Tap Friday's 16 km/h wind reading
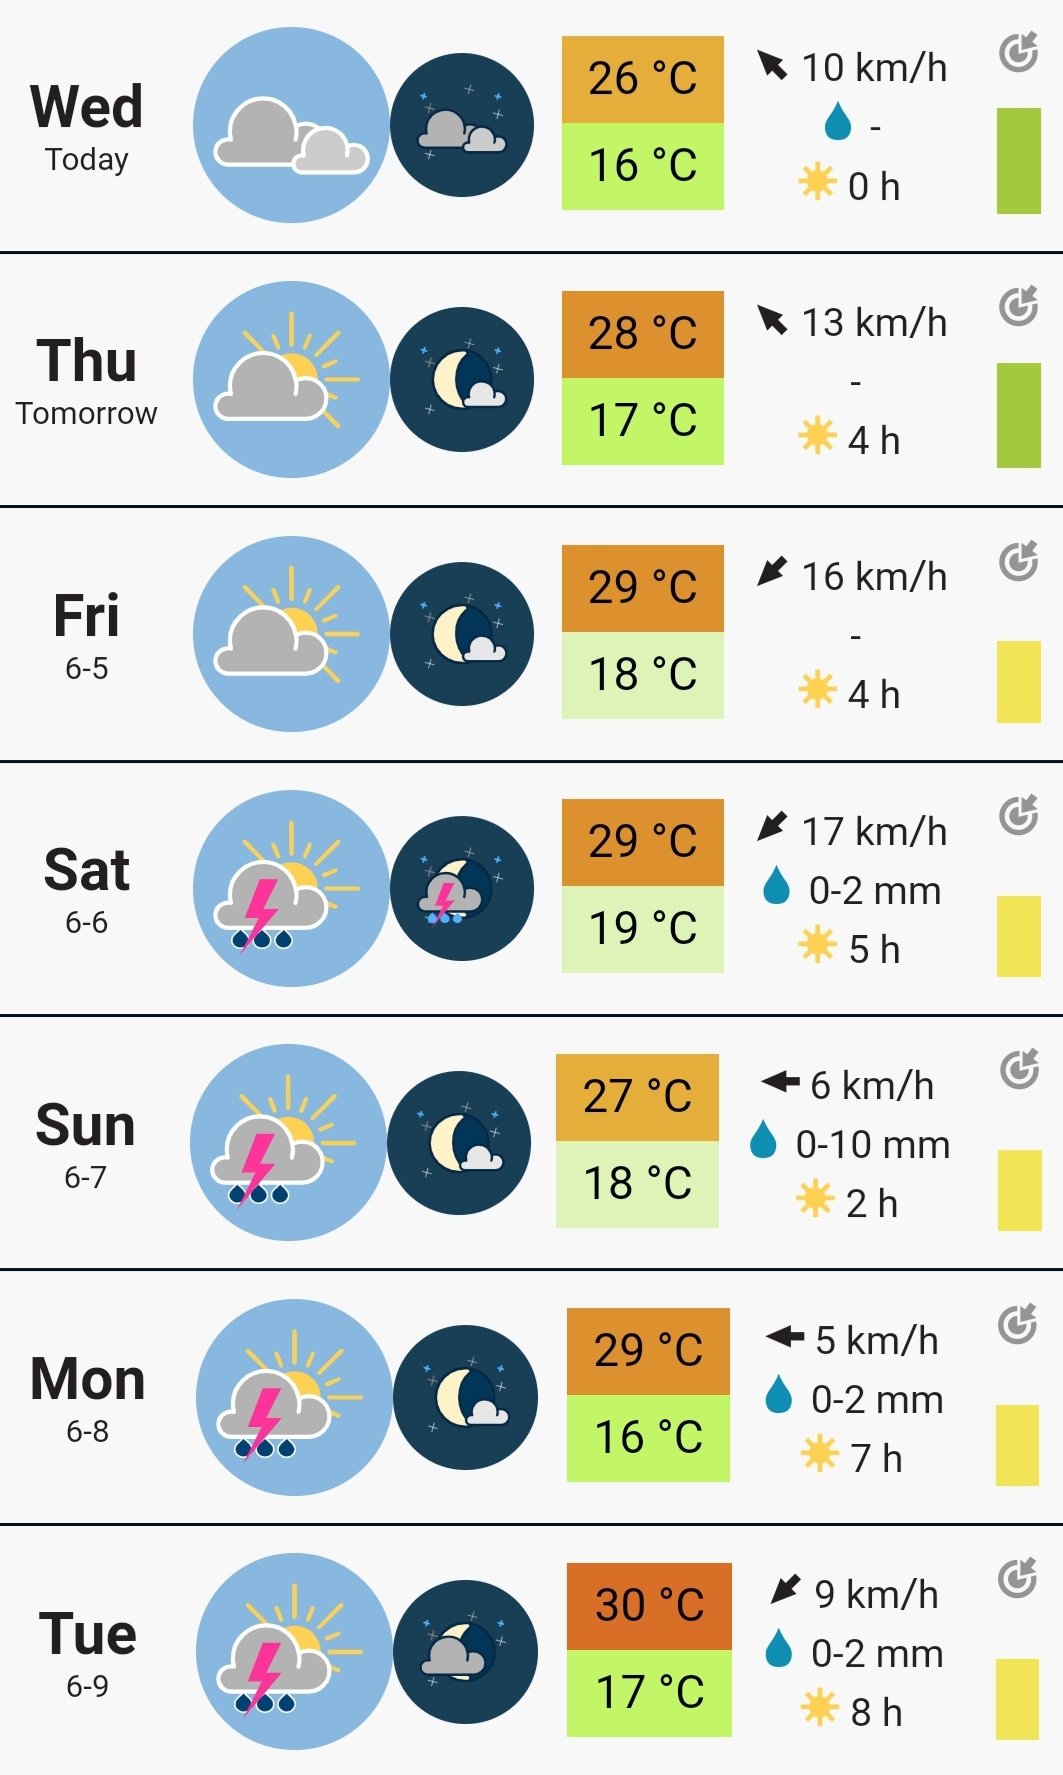Screen dimensions: 1063x1775 [x=873, y=576]
